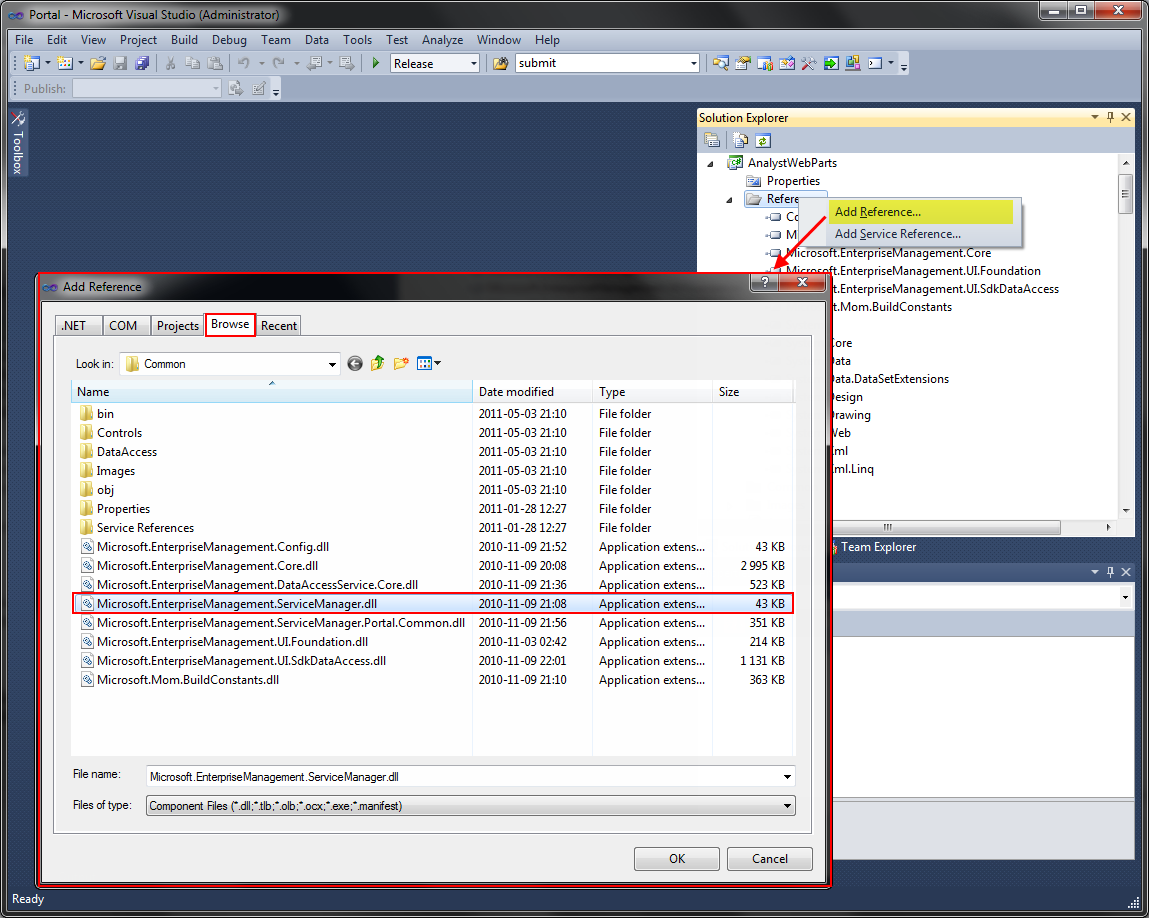The width and height of the screenshot is (1149, 918).
Task: Open the Debug menu
Action: 229,40
